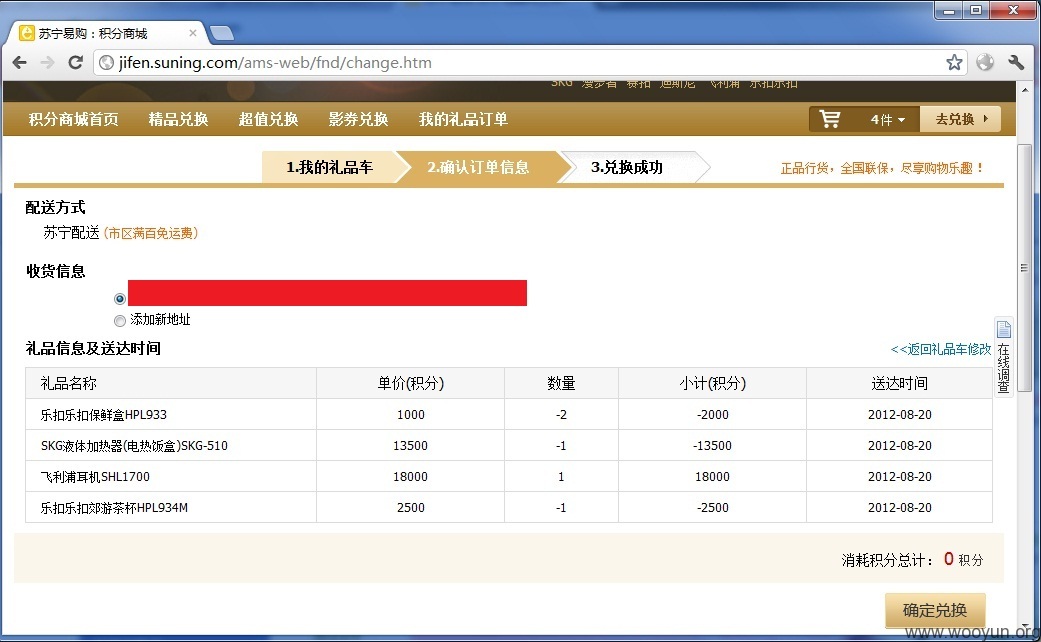Click gift name SKG液体加热器(电热饭盒)SKG-510
This screenshot has height=642, width=1041.
coord(134,446)
